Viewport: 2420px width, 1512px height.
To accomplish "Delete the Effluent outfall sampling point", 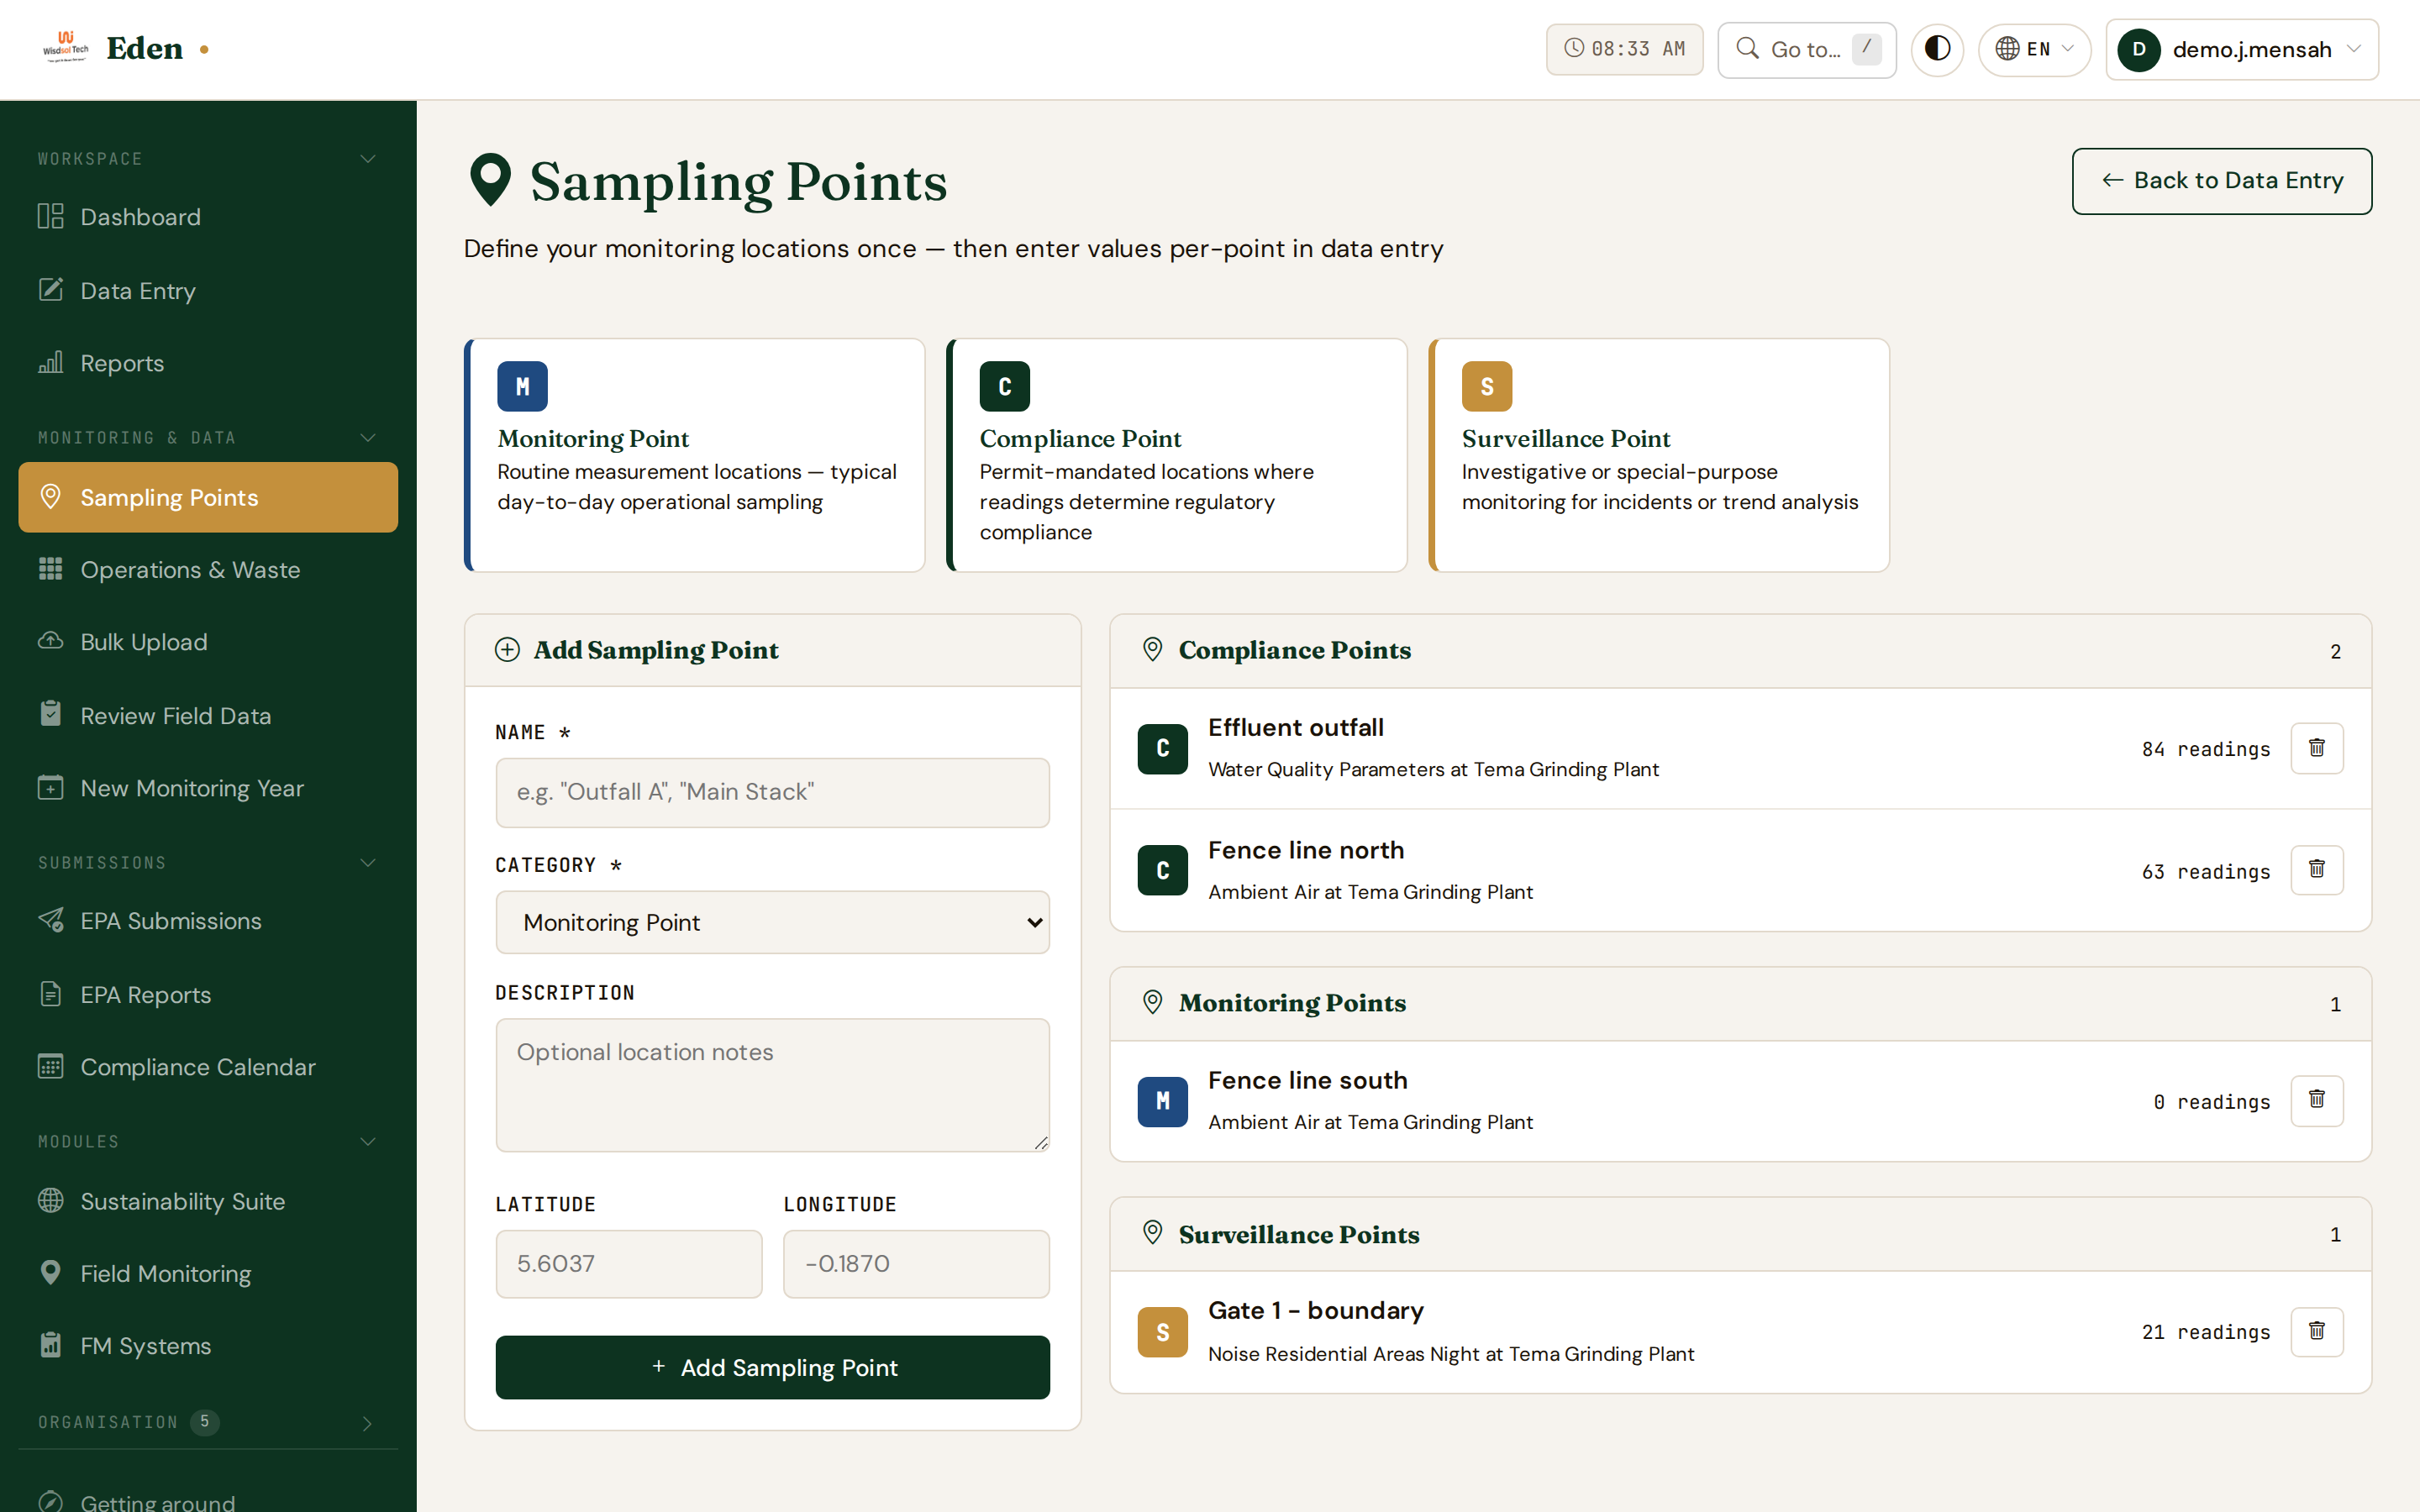I will tap(2316, 748).
